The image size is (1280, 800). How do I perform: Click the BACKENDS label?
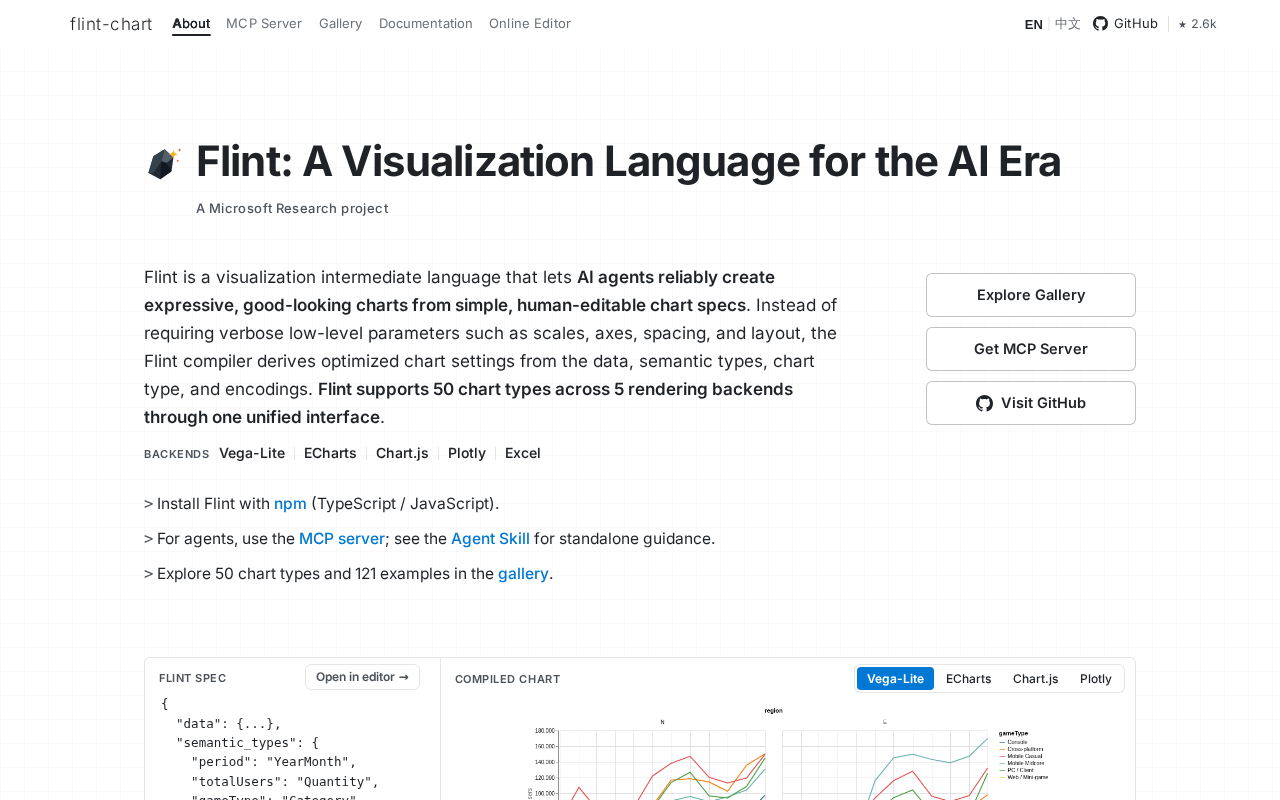(177, 454)
